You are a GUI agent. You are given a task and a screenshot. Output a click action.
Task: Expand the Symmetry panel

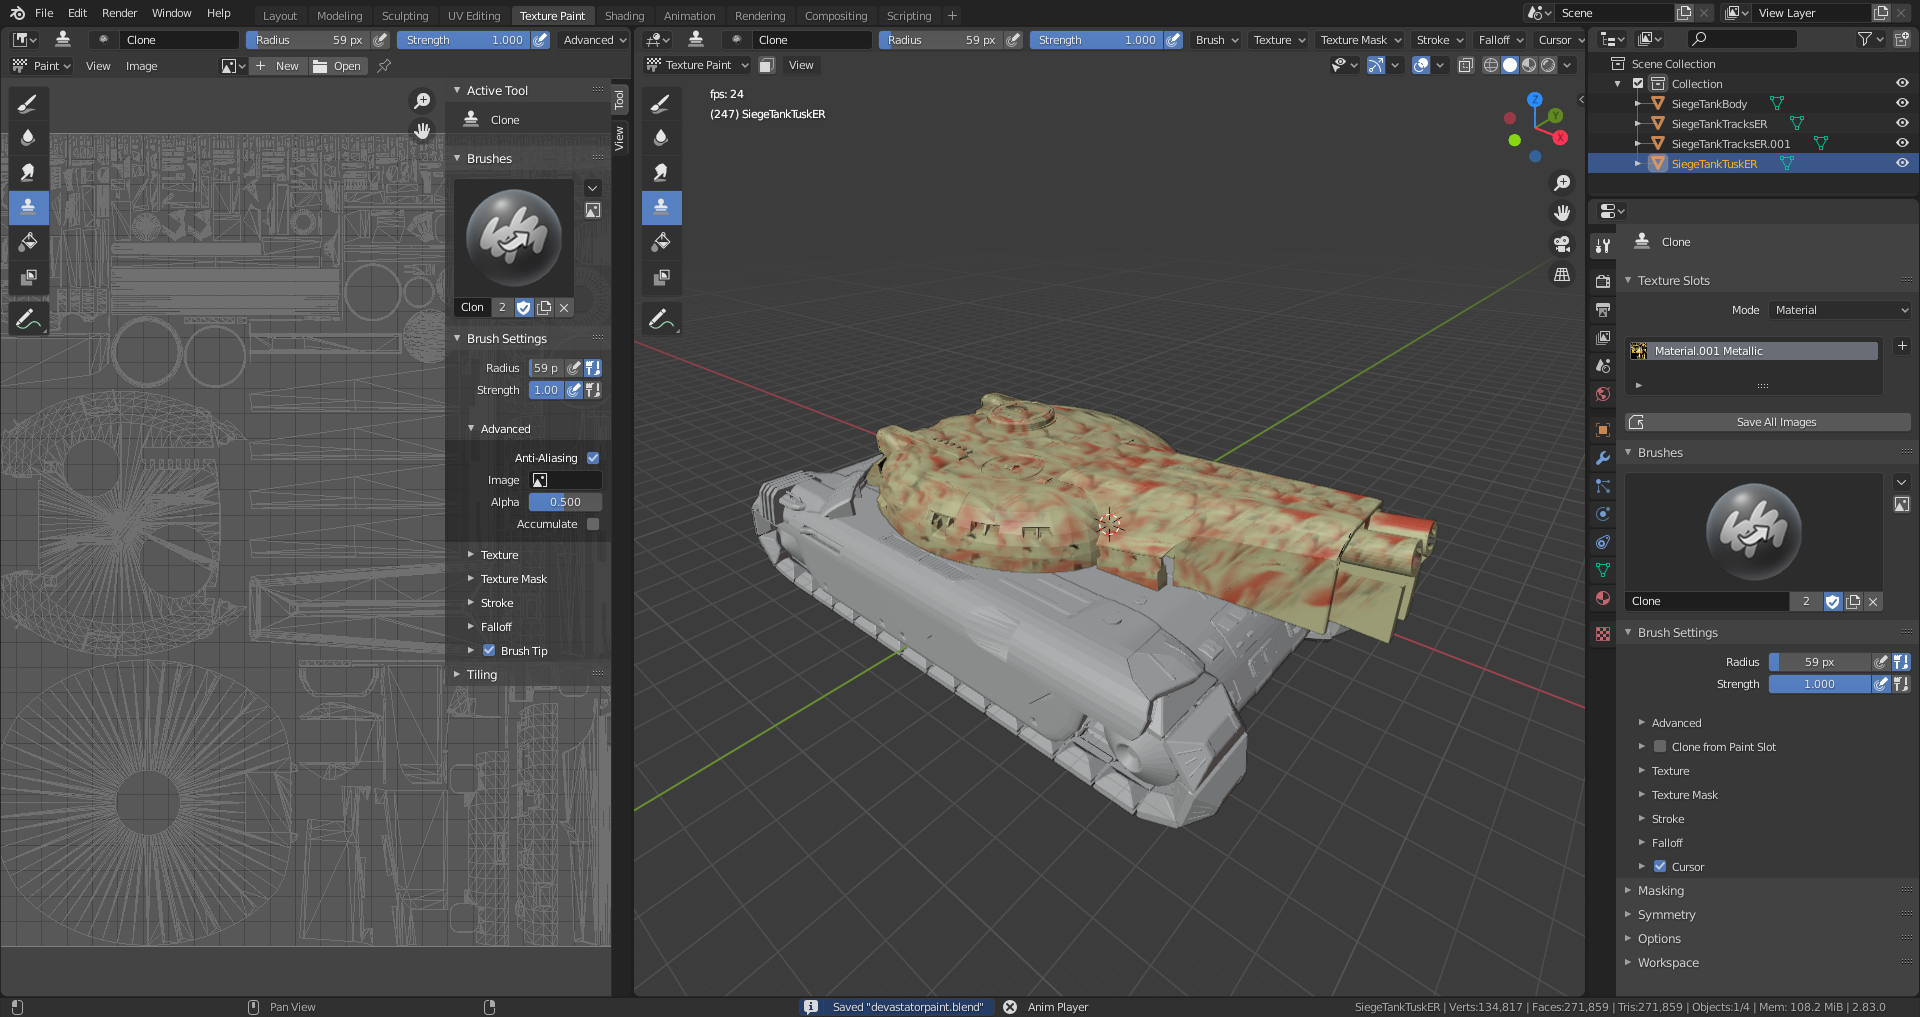[1666, 915]
